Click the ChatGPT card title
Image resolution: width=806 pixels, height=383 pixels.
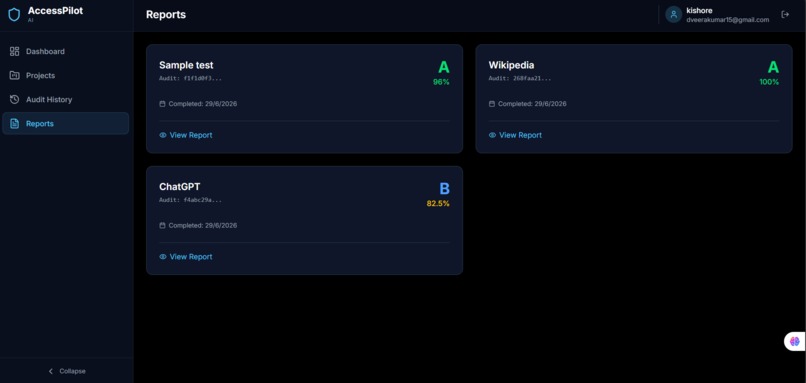(x=179, y=187)
